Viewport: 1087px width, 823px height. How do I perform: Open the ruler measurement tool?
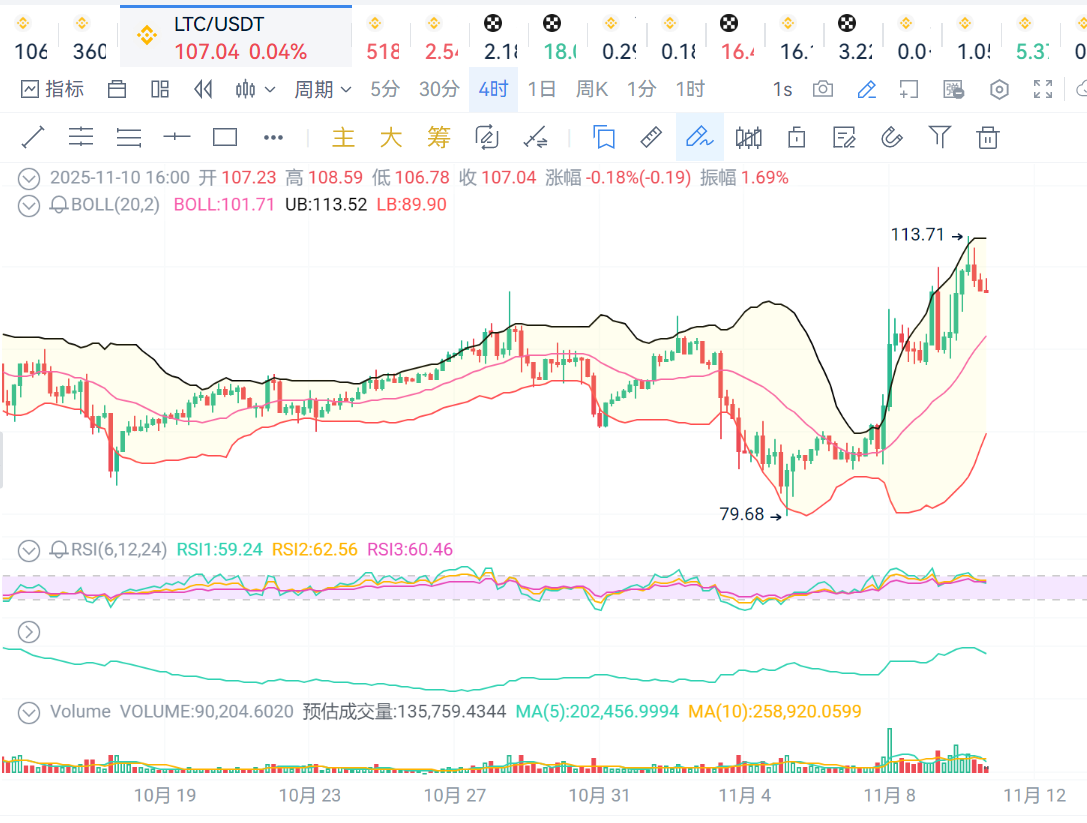point(651,137)
